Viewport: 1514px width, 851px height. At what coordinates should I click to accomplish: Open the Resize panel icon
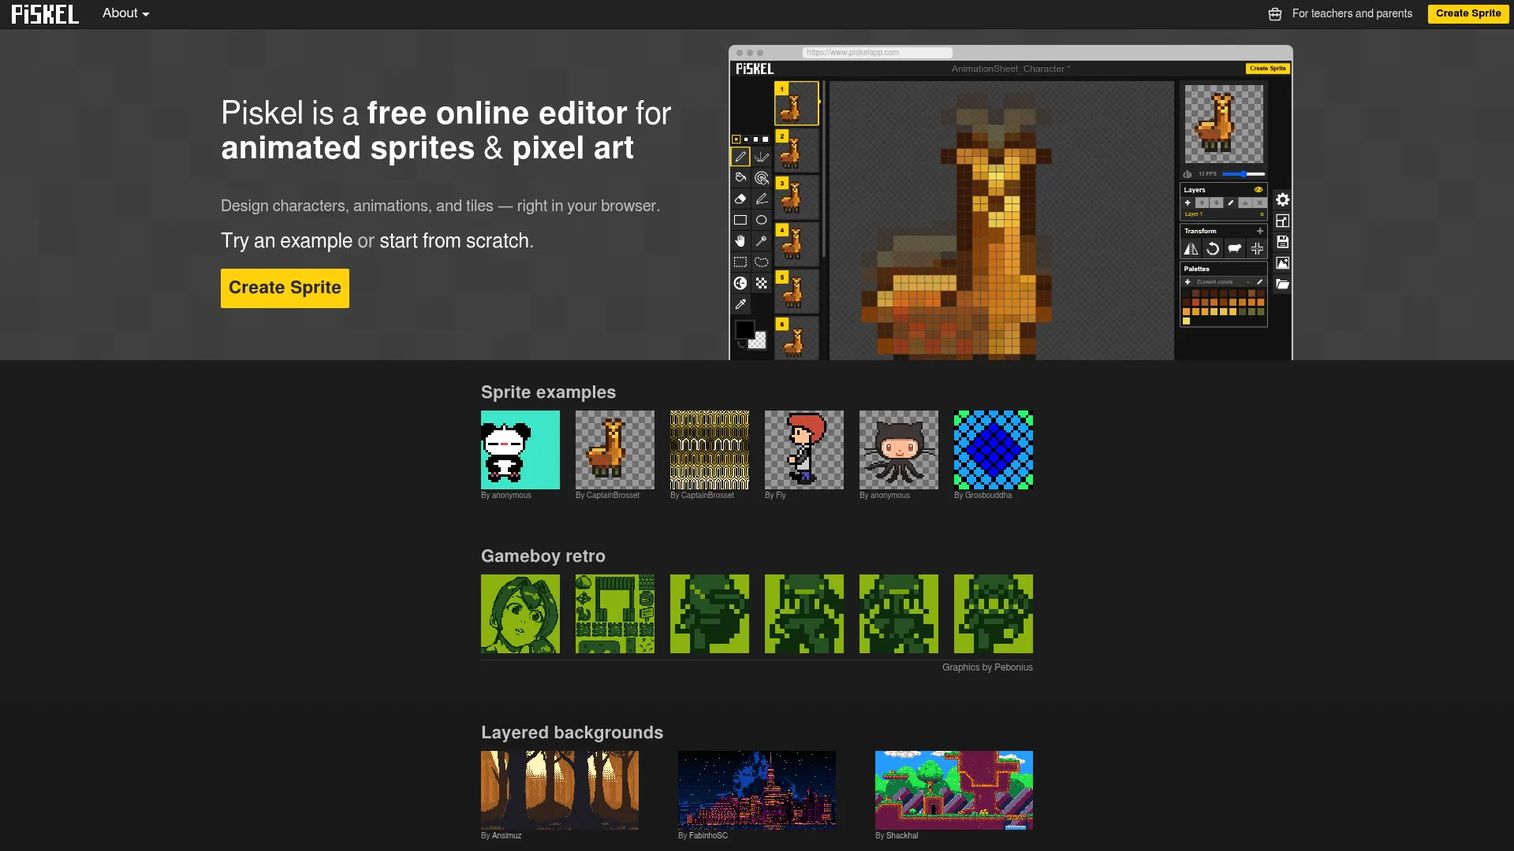tap(1282, 221)
